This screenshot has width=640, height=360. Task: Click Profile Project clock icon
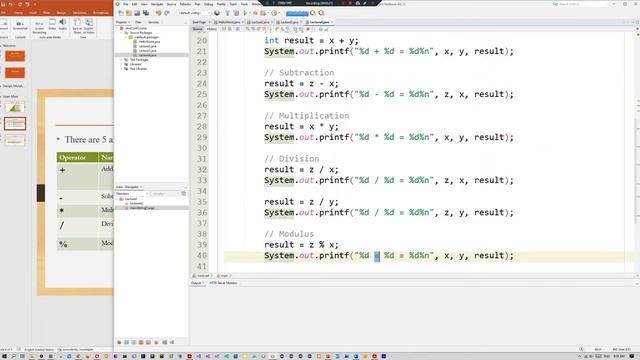pyautogui.click(x=274, y=13)
